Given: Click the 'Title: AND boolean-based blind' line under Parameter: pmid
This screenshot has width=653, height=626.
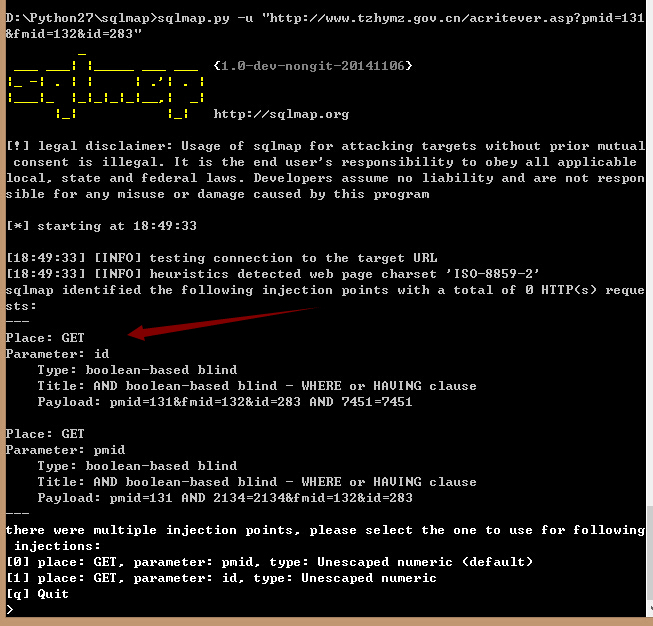Looking at the screenshot, I should [257, 482].
